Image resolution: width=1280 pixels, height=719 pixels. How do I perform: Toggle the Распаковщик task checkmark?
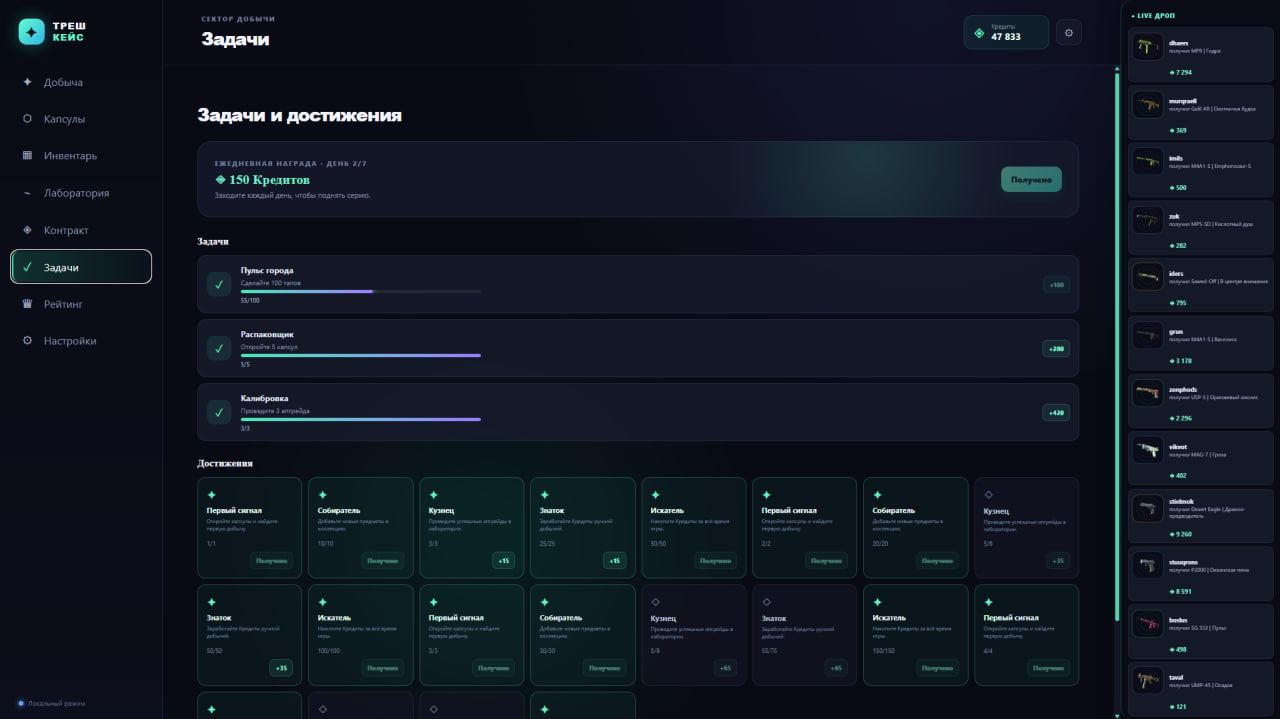219,348
